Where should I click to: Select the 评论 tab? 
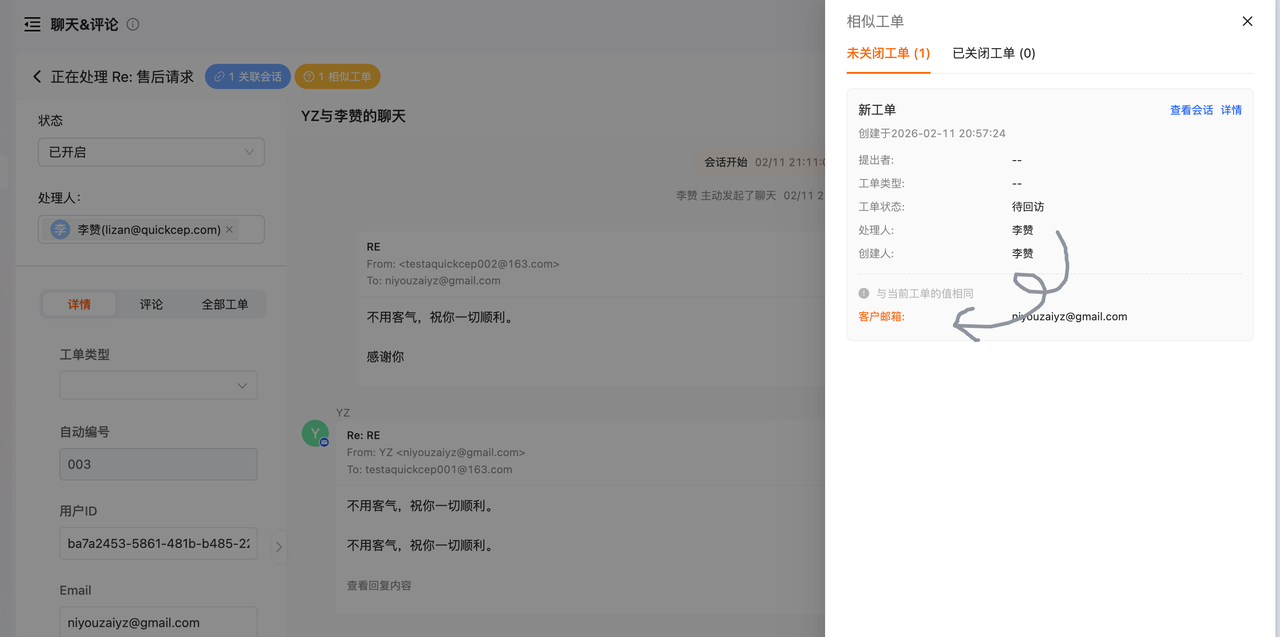151,304
